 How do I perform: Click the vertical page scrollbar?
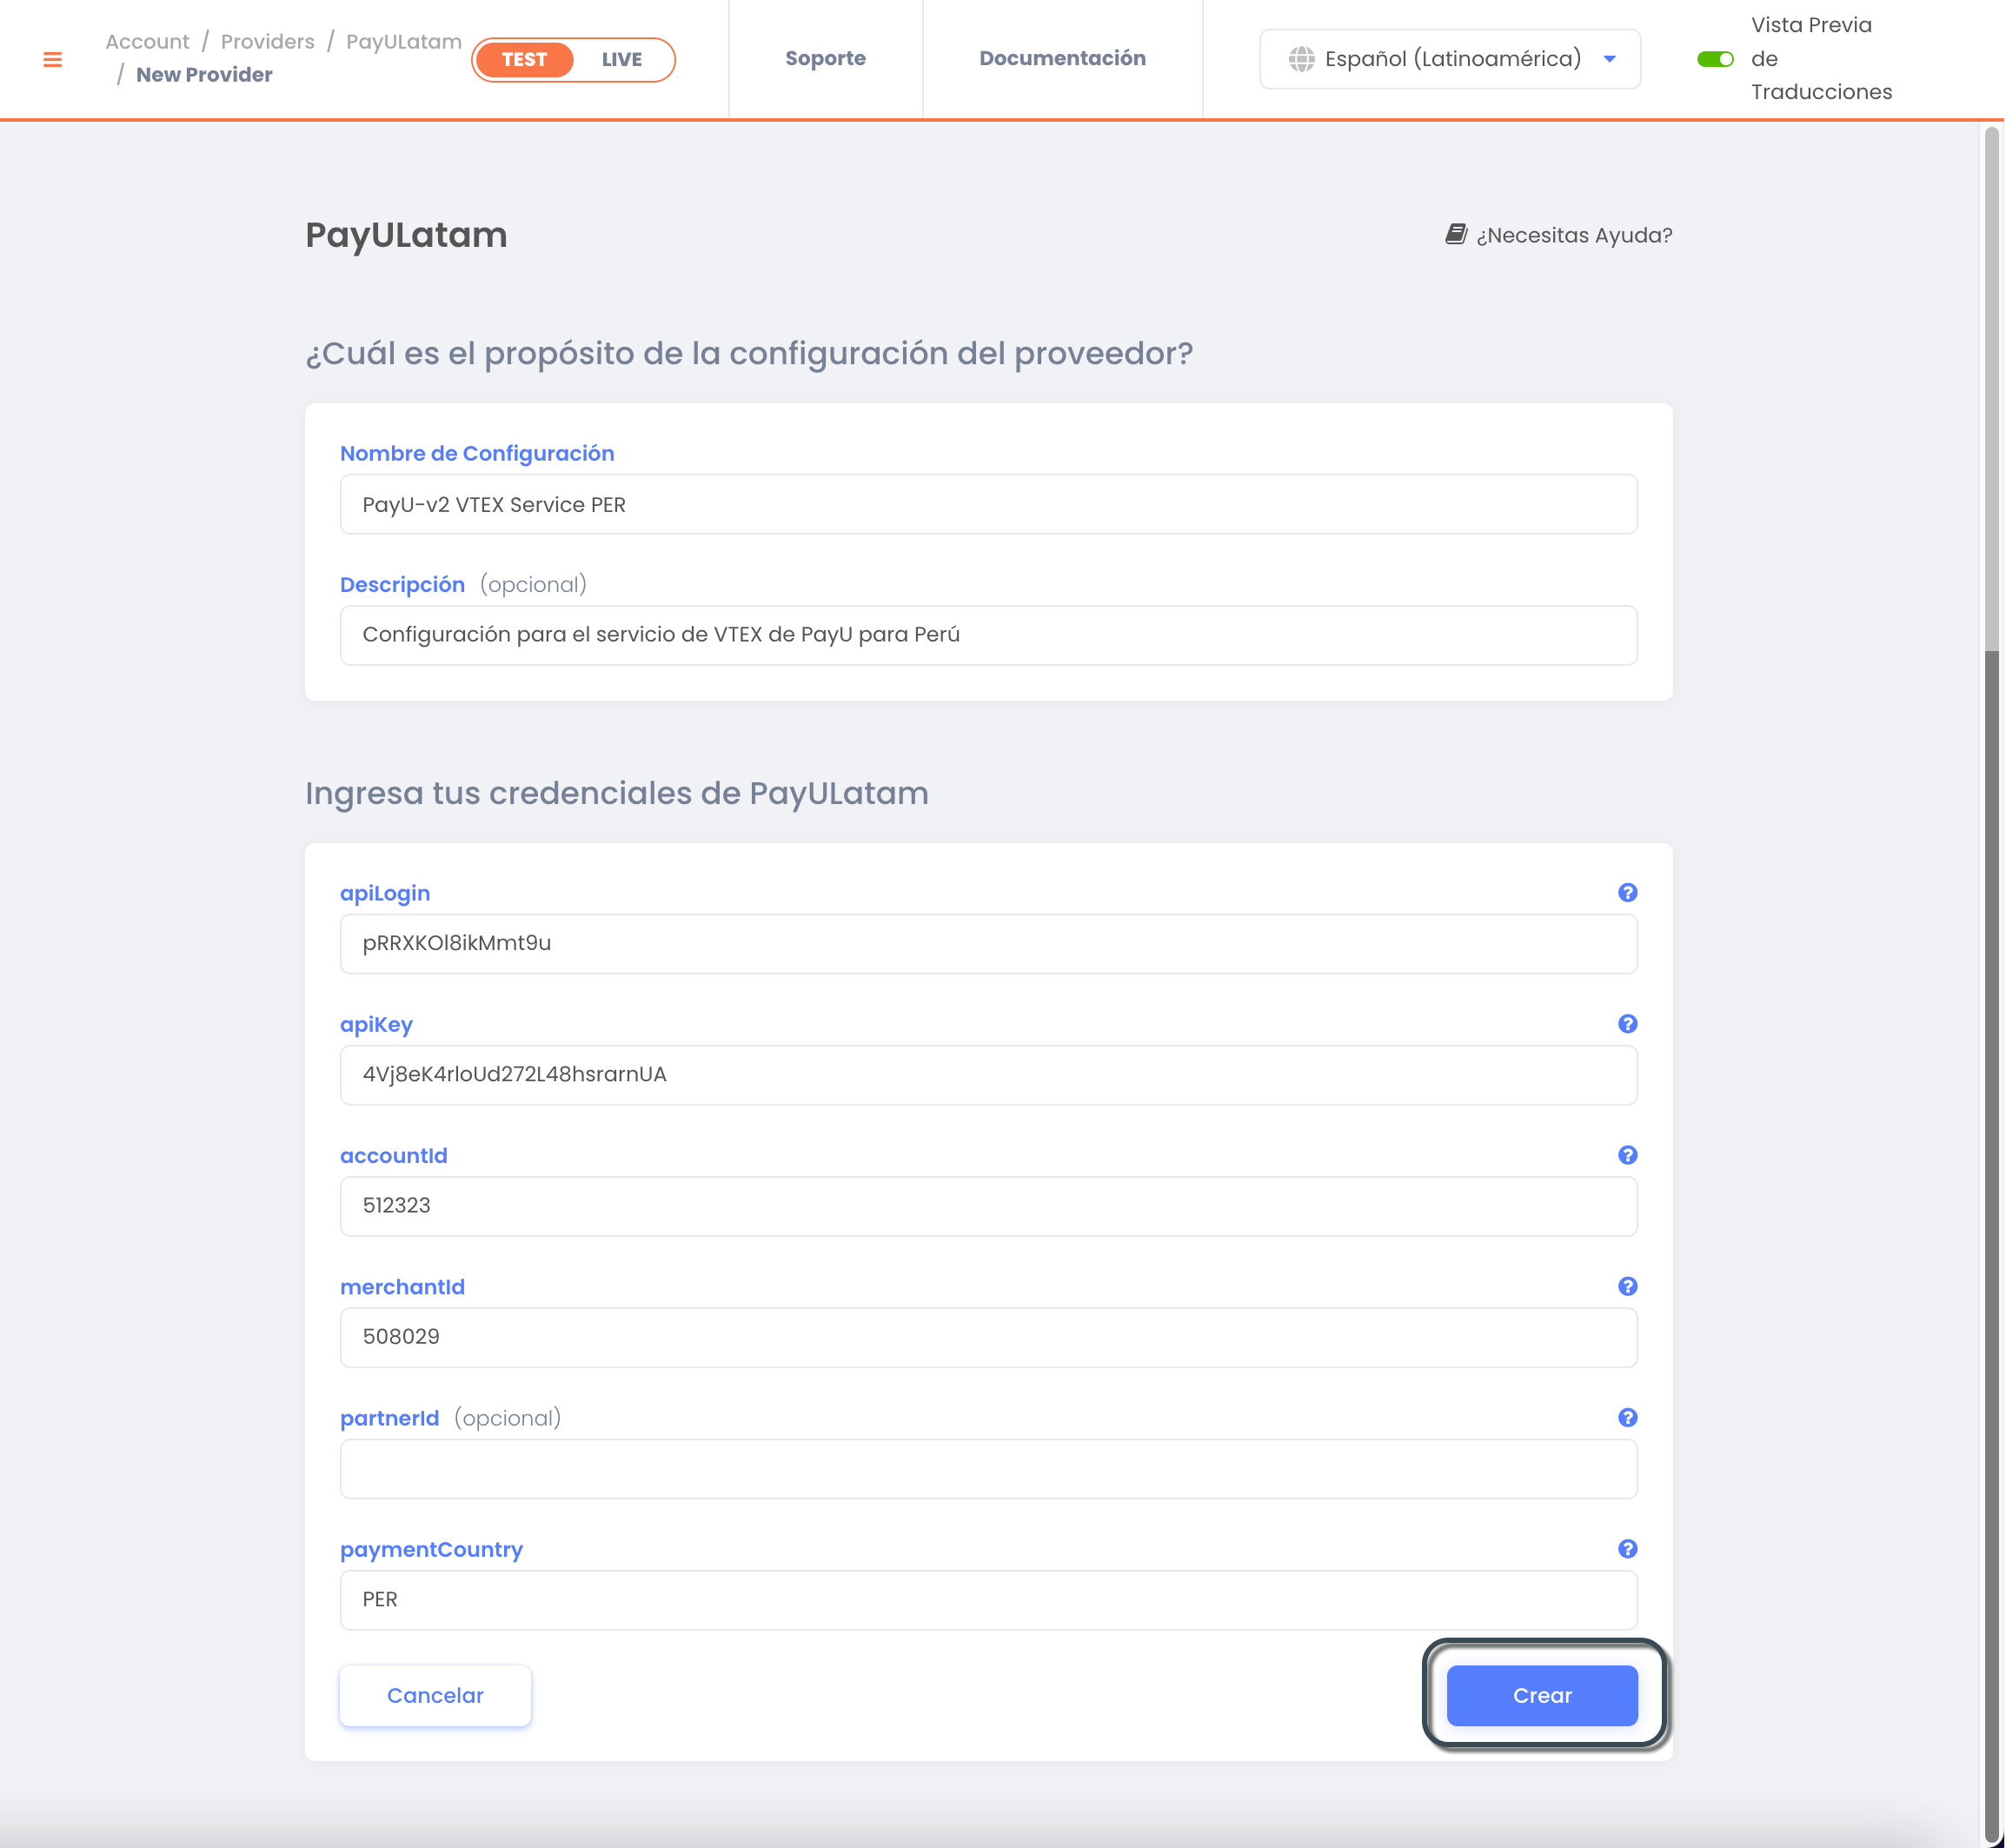pos(1992,984)
